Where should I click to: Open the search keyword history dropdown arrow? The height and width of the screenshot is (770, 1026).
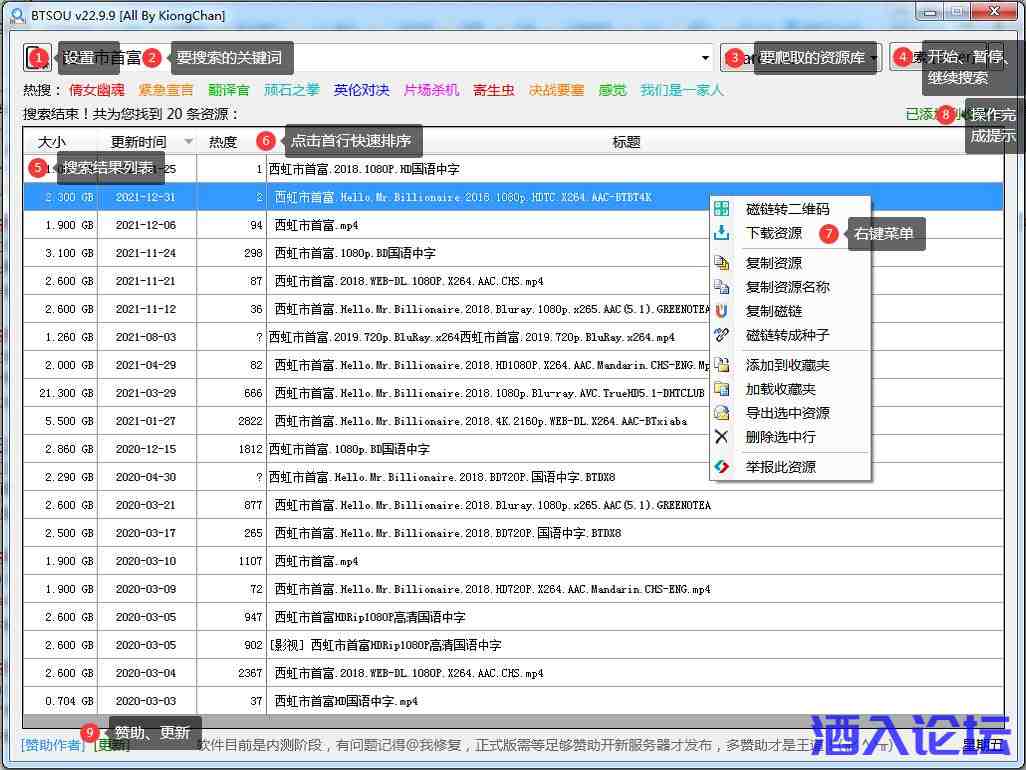(706, 58)
